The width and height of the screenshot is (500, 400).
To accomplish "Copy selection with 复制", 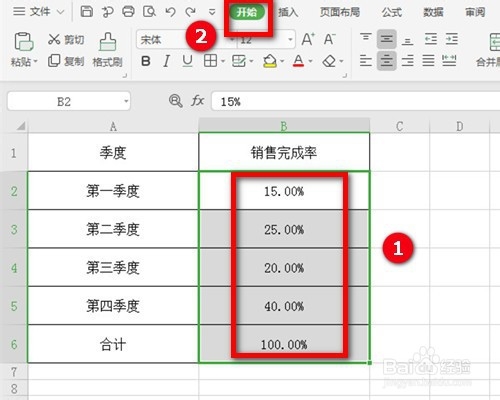I will [x=66, y=61].
